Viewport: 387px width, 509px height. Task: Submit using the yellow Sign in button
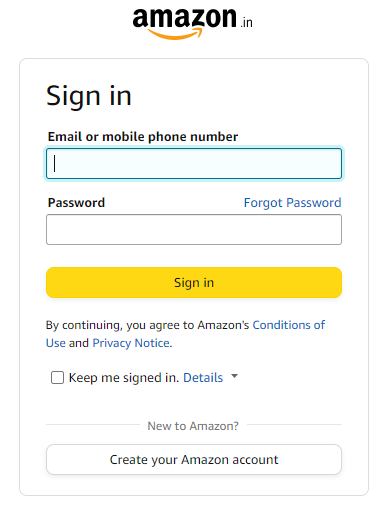click(194, 282)
